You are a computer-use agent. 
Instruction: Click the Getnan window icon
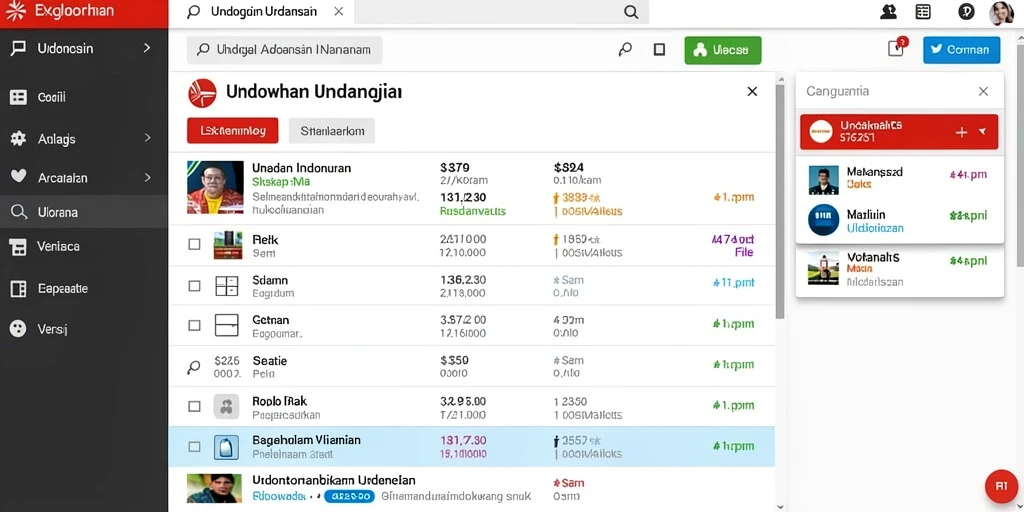pyautogui.click(x=227, y=325)
